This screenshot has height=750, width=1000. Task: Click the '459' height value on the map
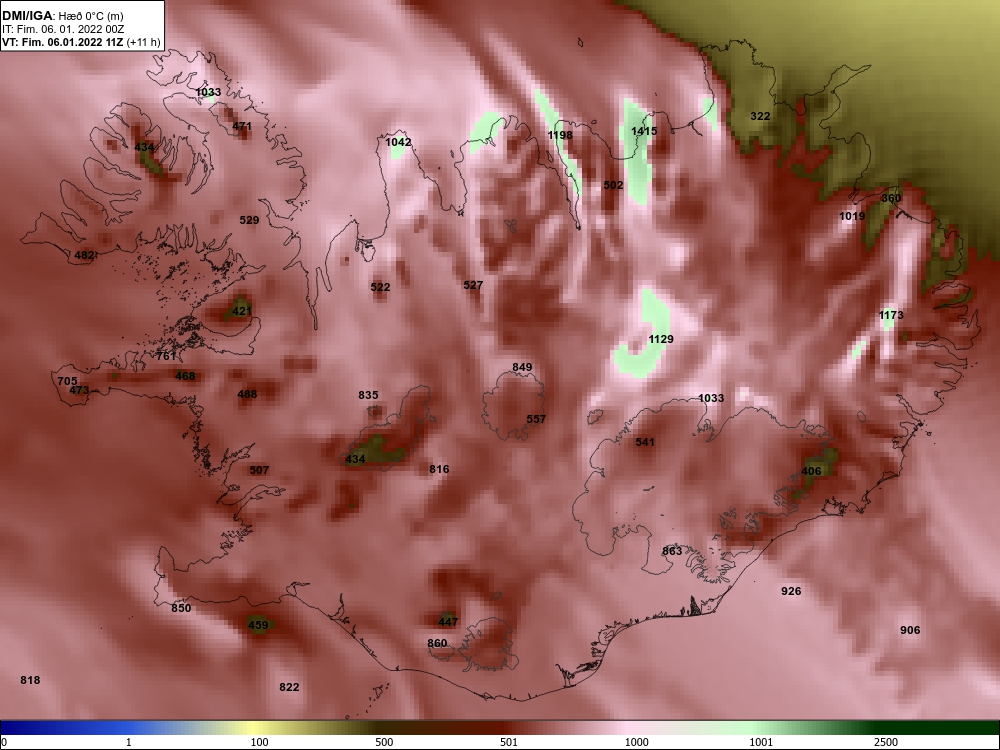(x=258, y=625)
